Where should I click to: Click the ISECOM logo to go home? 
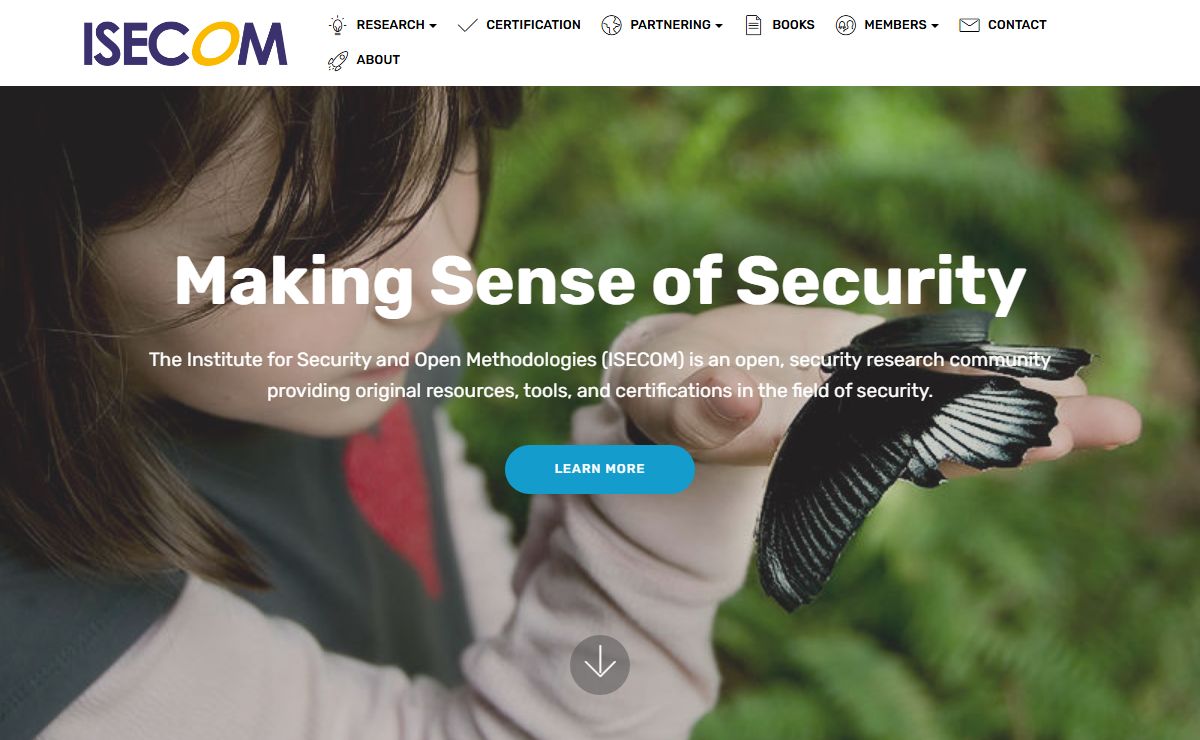pyautogui.click(x=186, y=42)
